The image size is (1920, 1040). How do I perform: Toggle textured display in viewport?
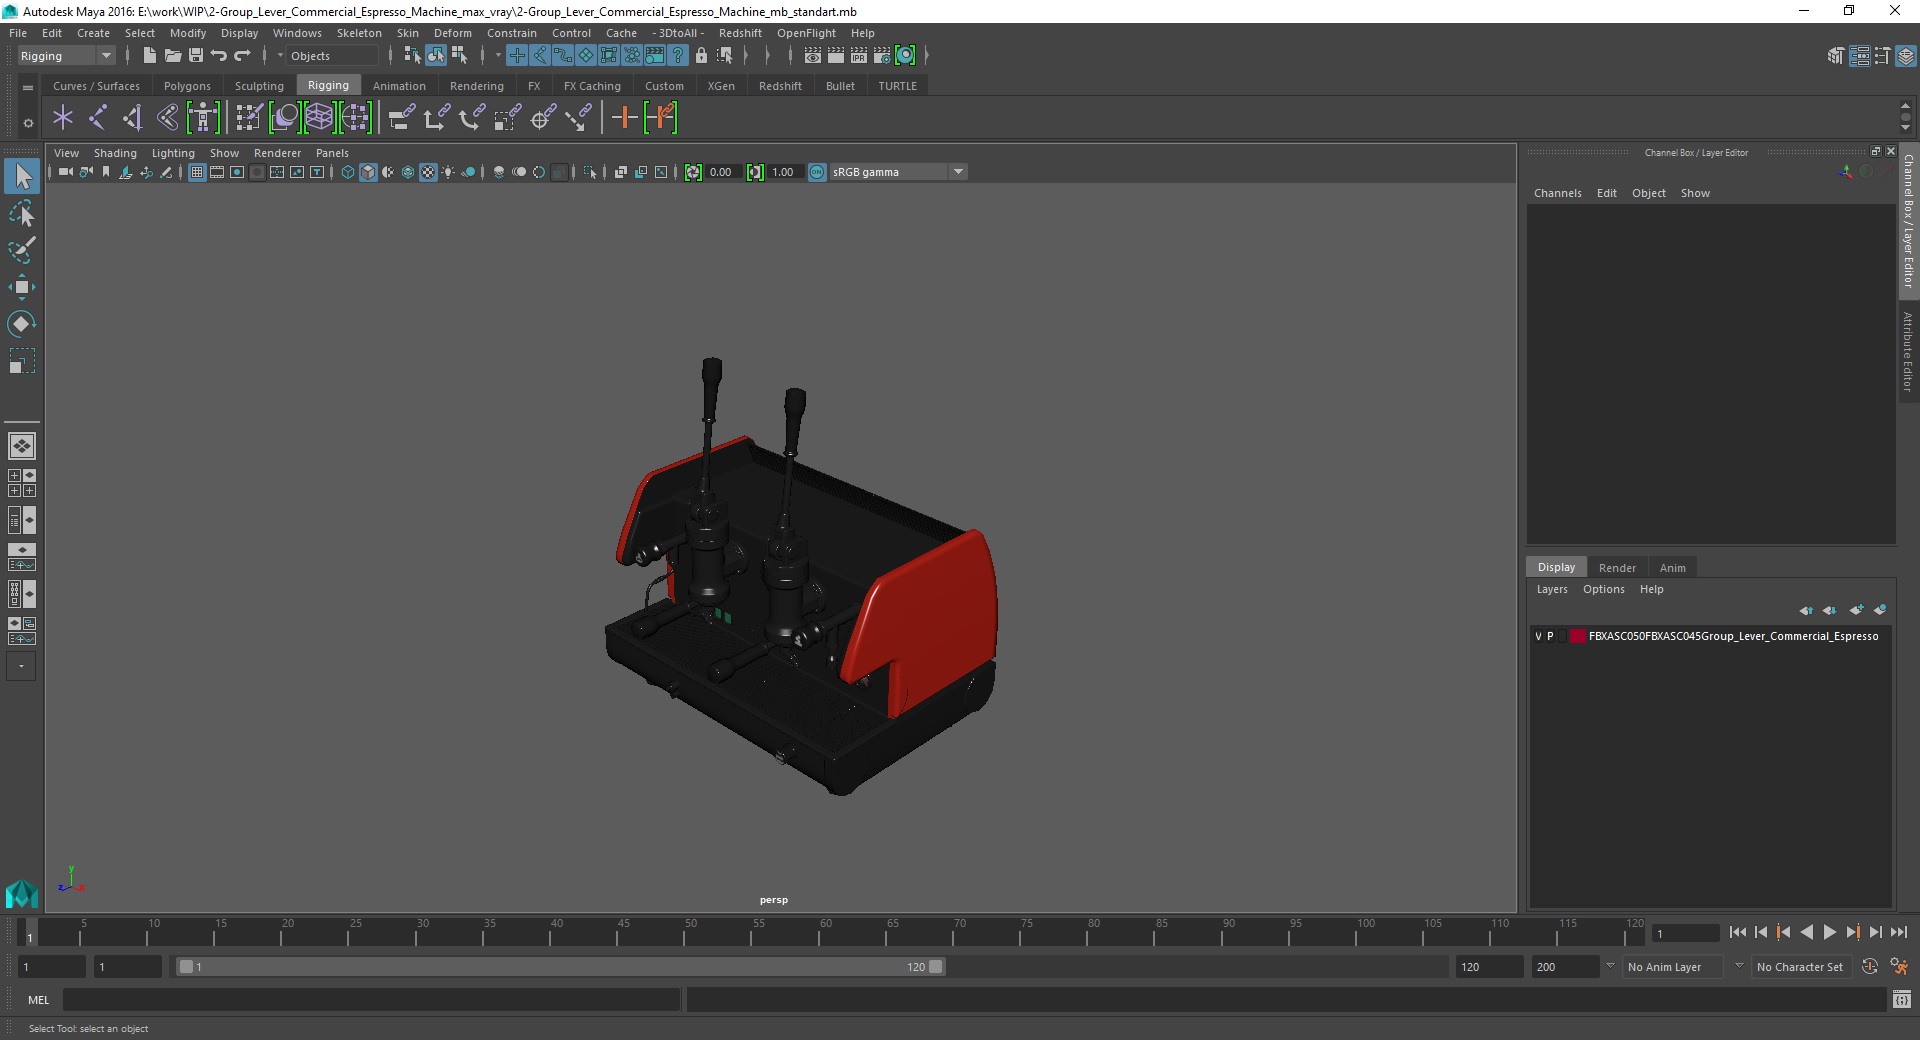point(428,172)
